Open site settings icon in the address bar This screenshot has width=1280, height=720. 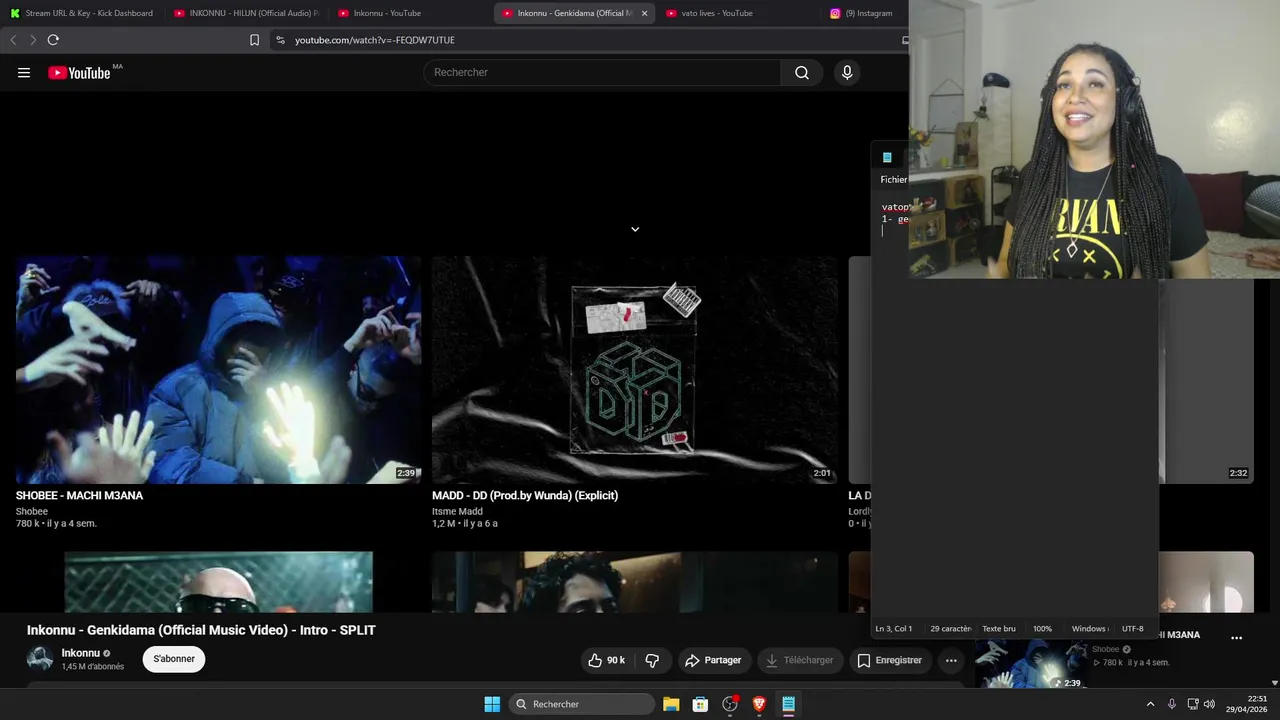point(280,40)
